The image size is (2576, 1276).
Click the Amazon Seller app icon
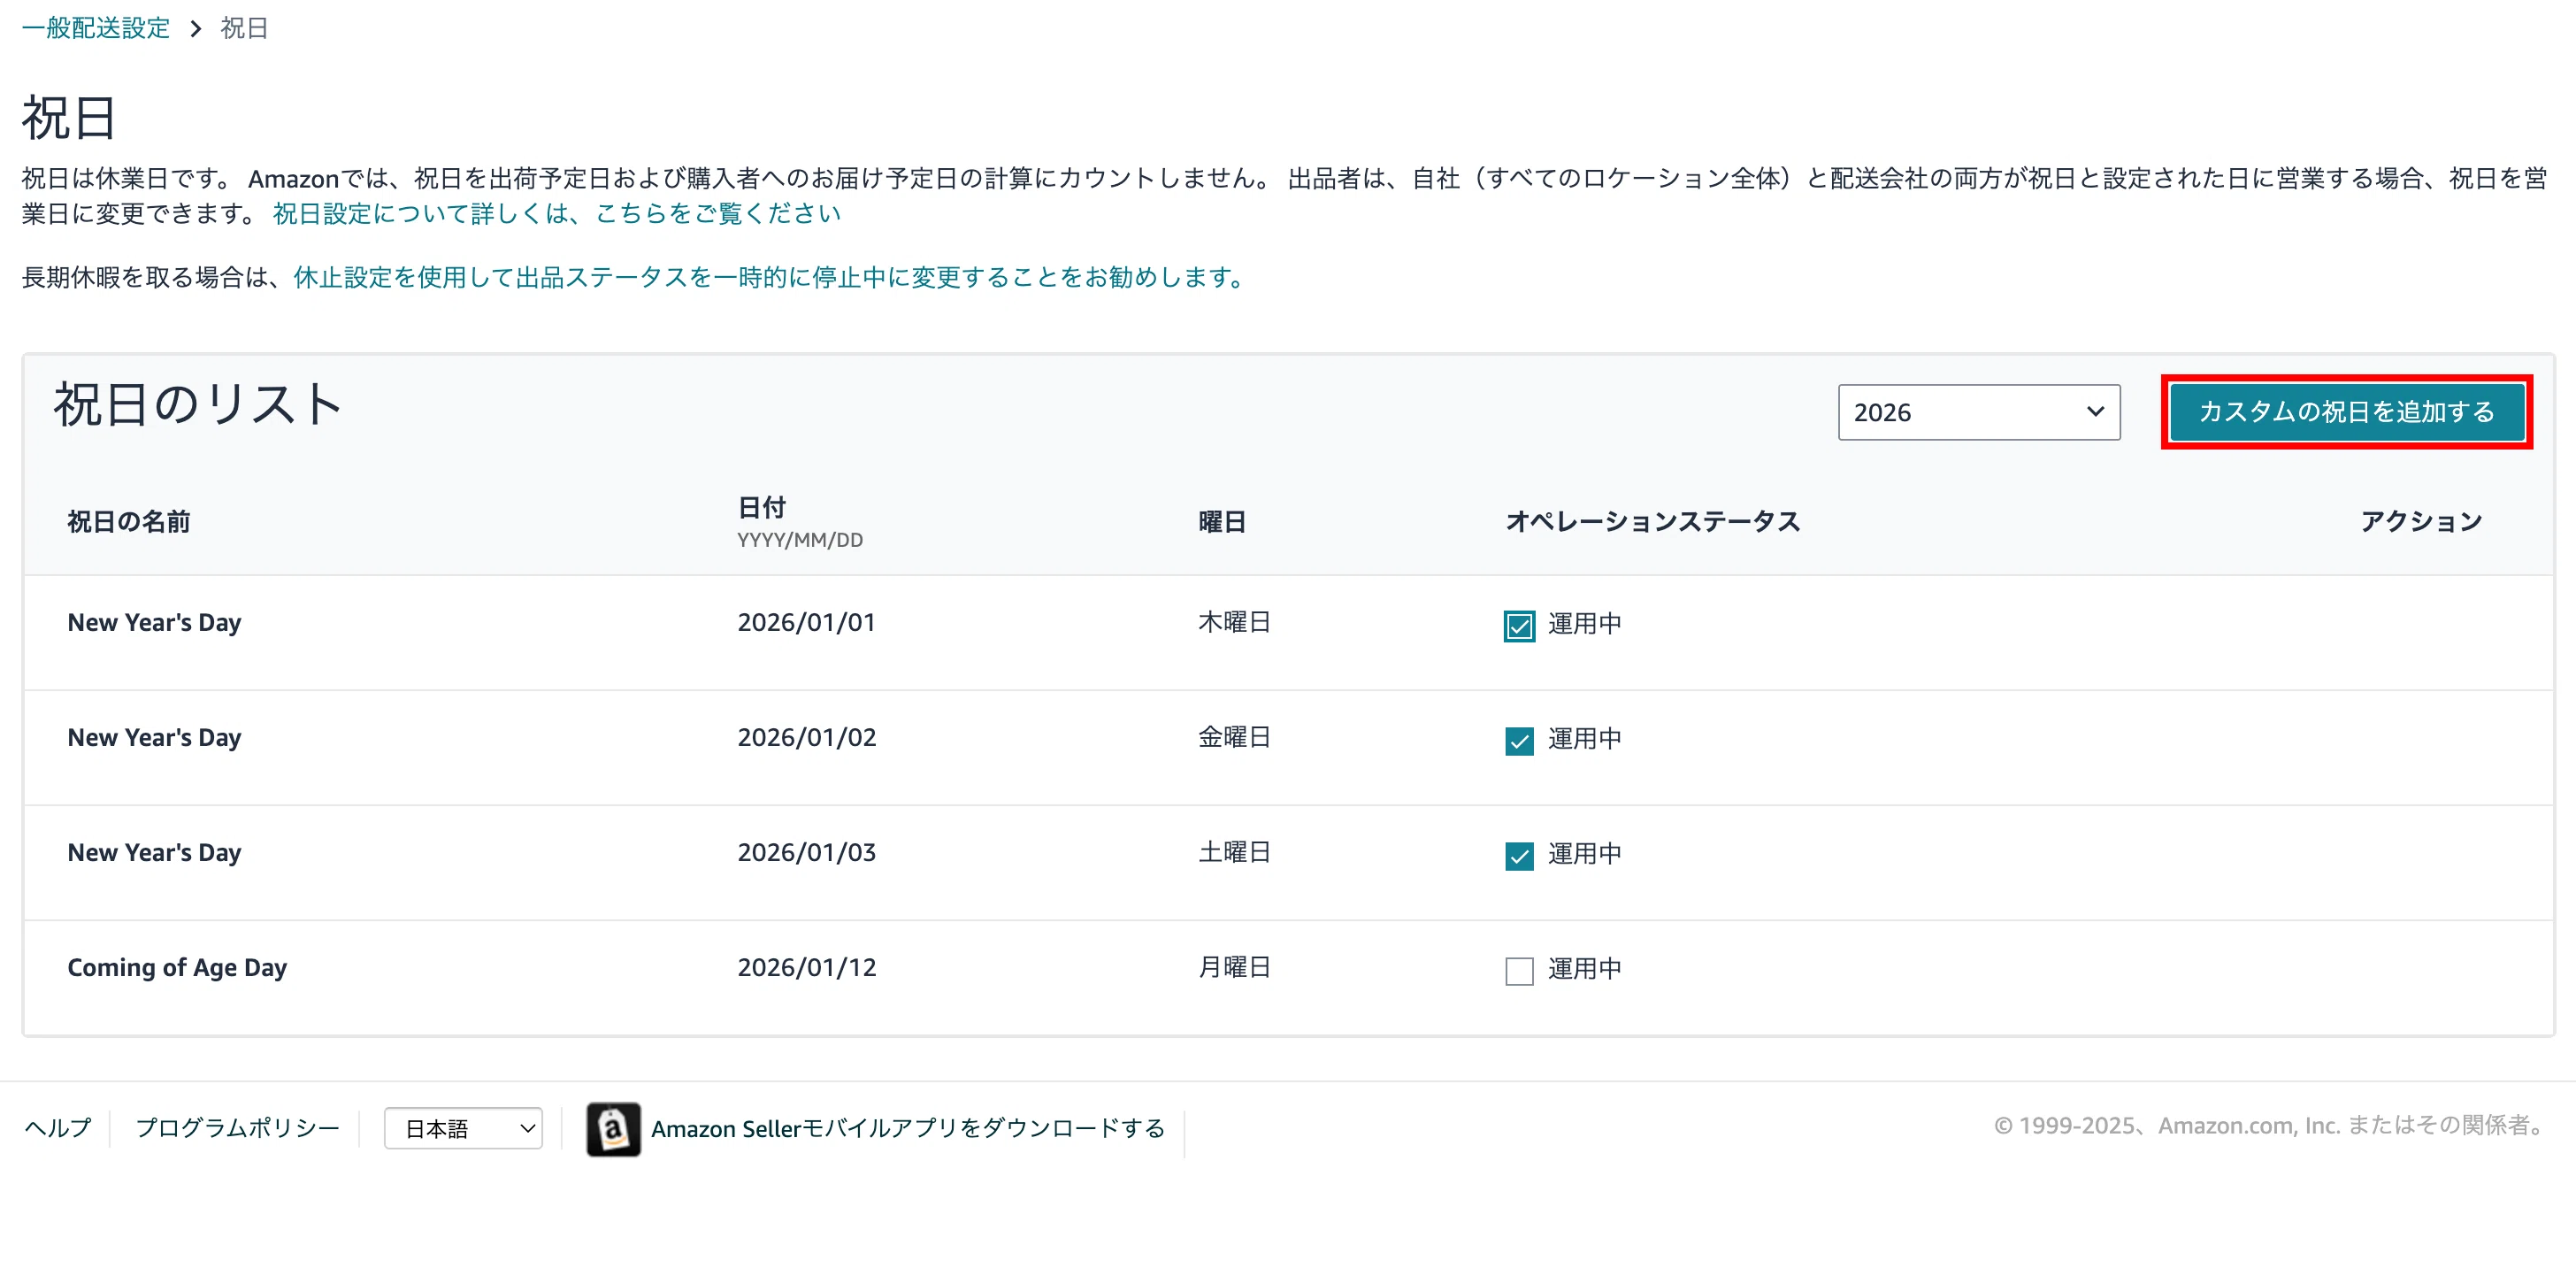pos(613,1129)
